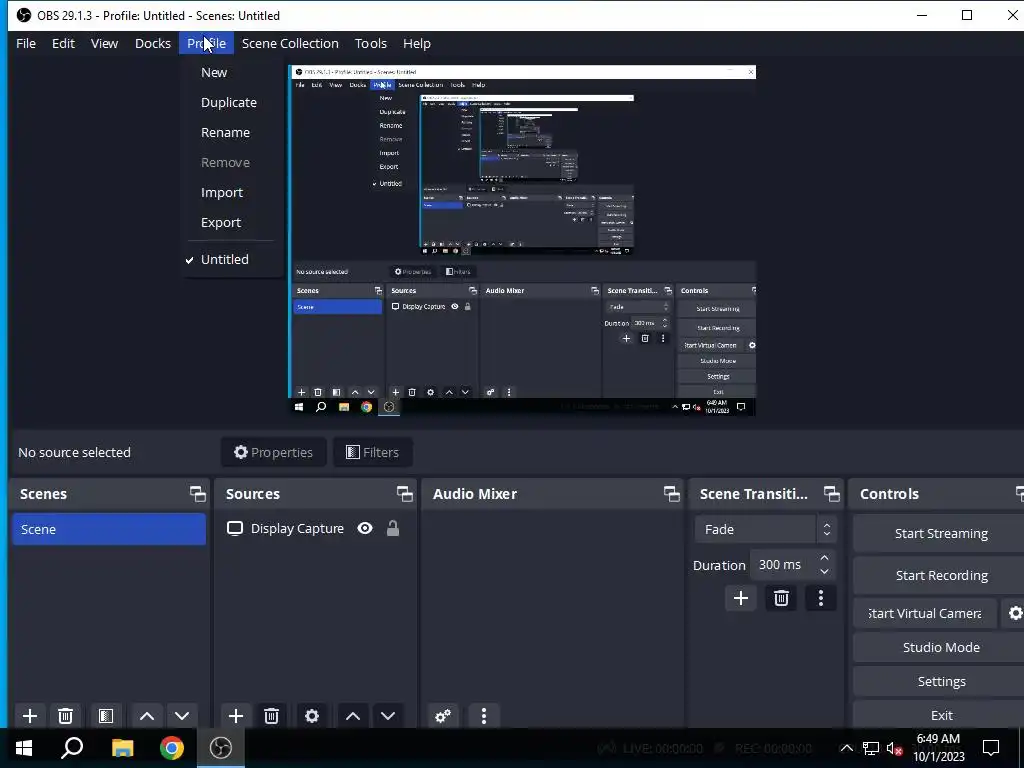This screenshot has height=768, width=1024.
Task: Open Audio Mixer advanced audio properties gears
Action: [x=443, y=716]
